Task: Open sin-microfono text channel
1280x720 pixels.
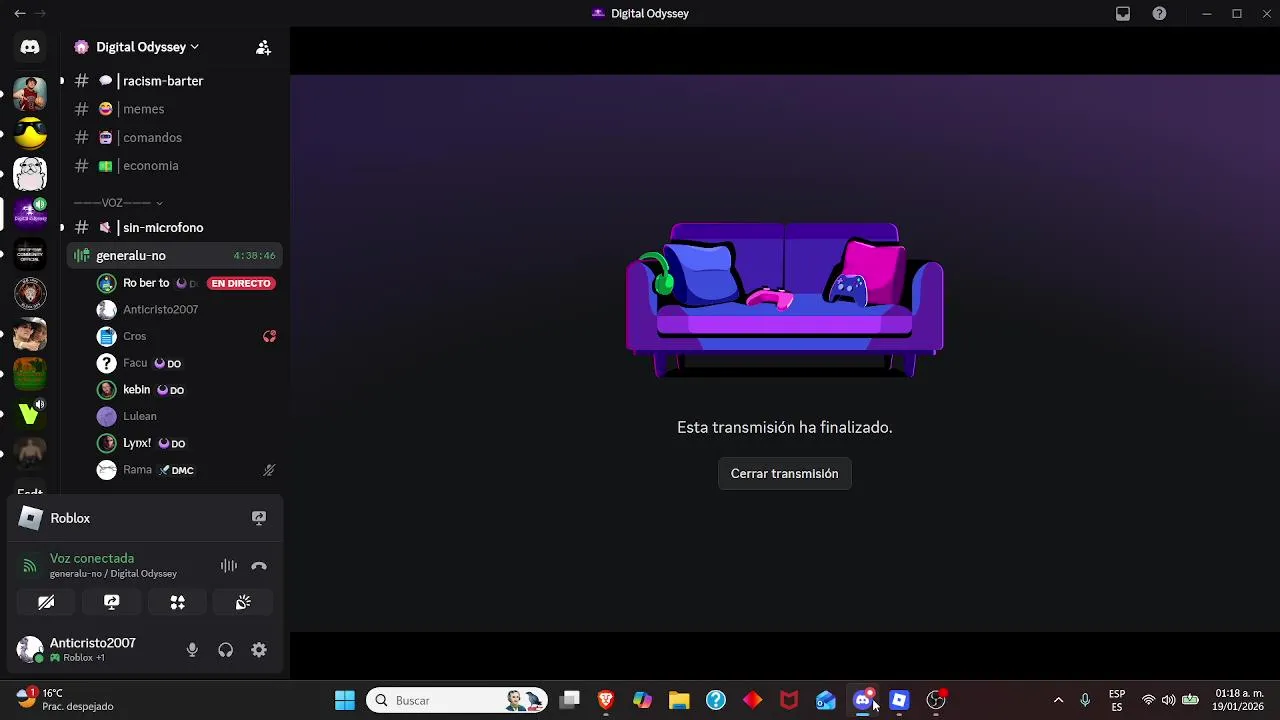Action: tap(174, 228)
